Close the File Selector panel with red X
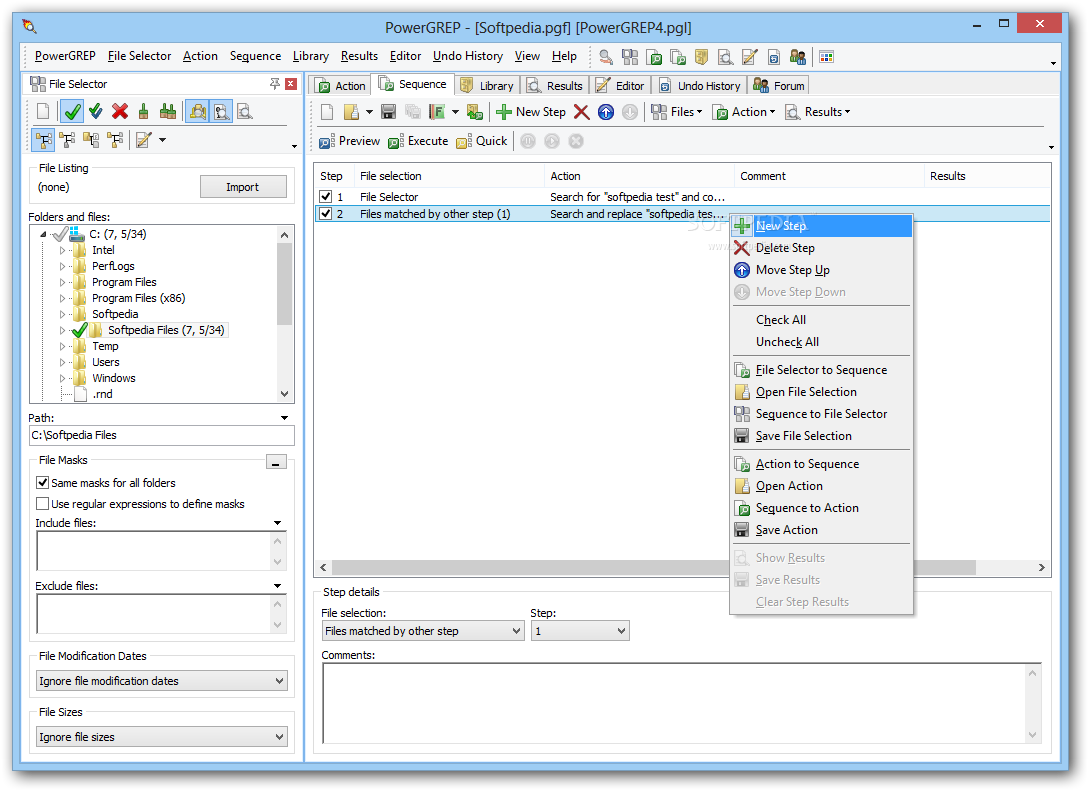 tap(291, 84)
